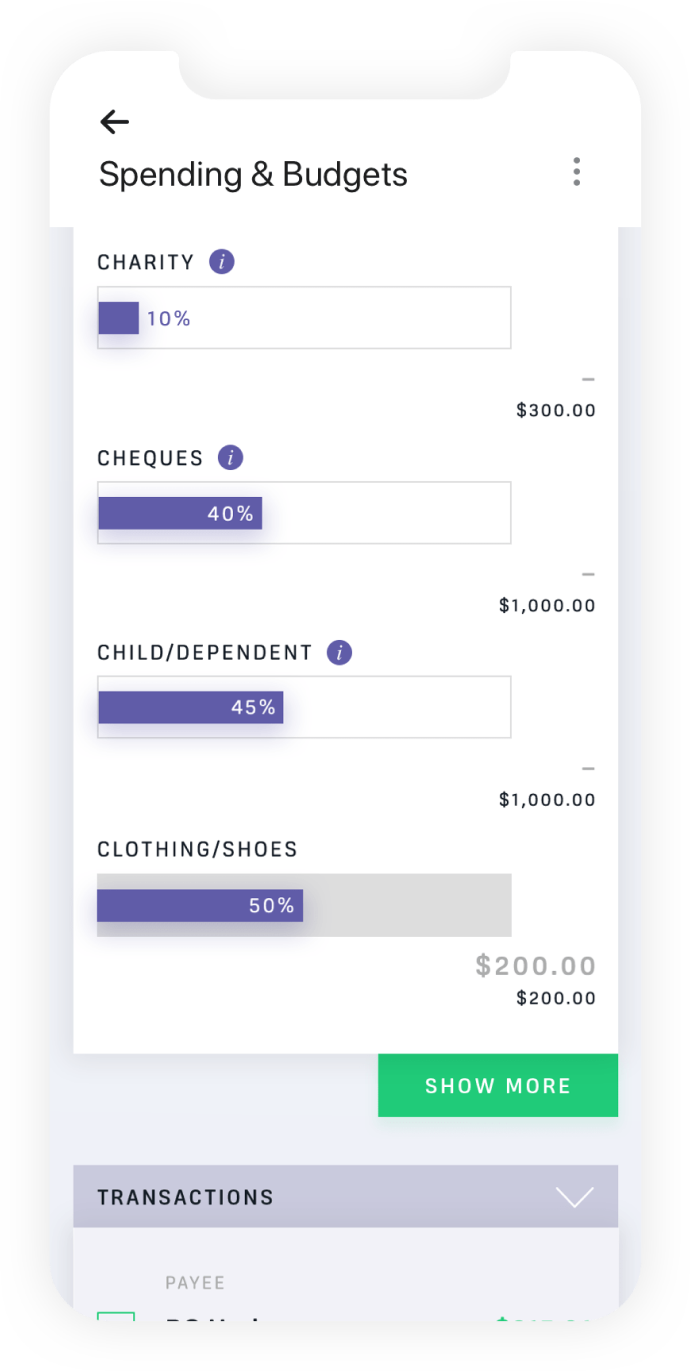Click the Transactions section header label

click(185, 1197)
